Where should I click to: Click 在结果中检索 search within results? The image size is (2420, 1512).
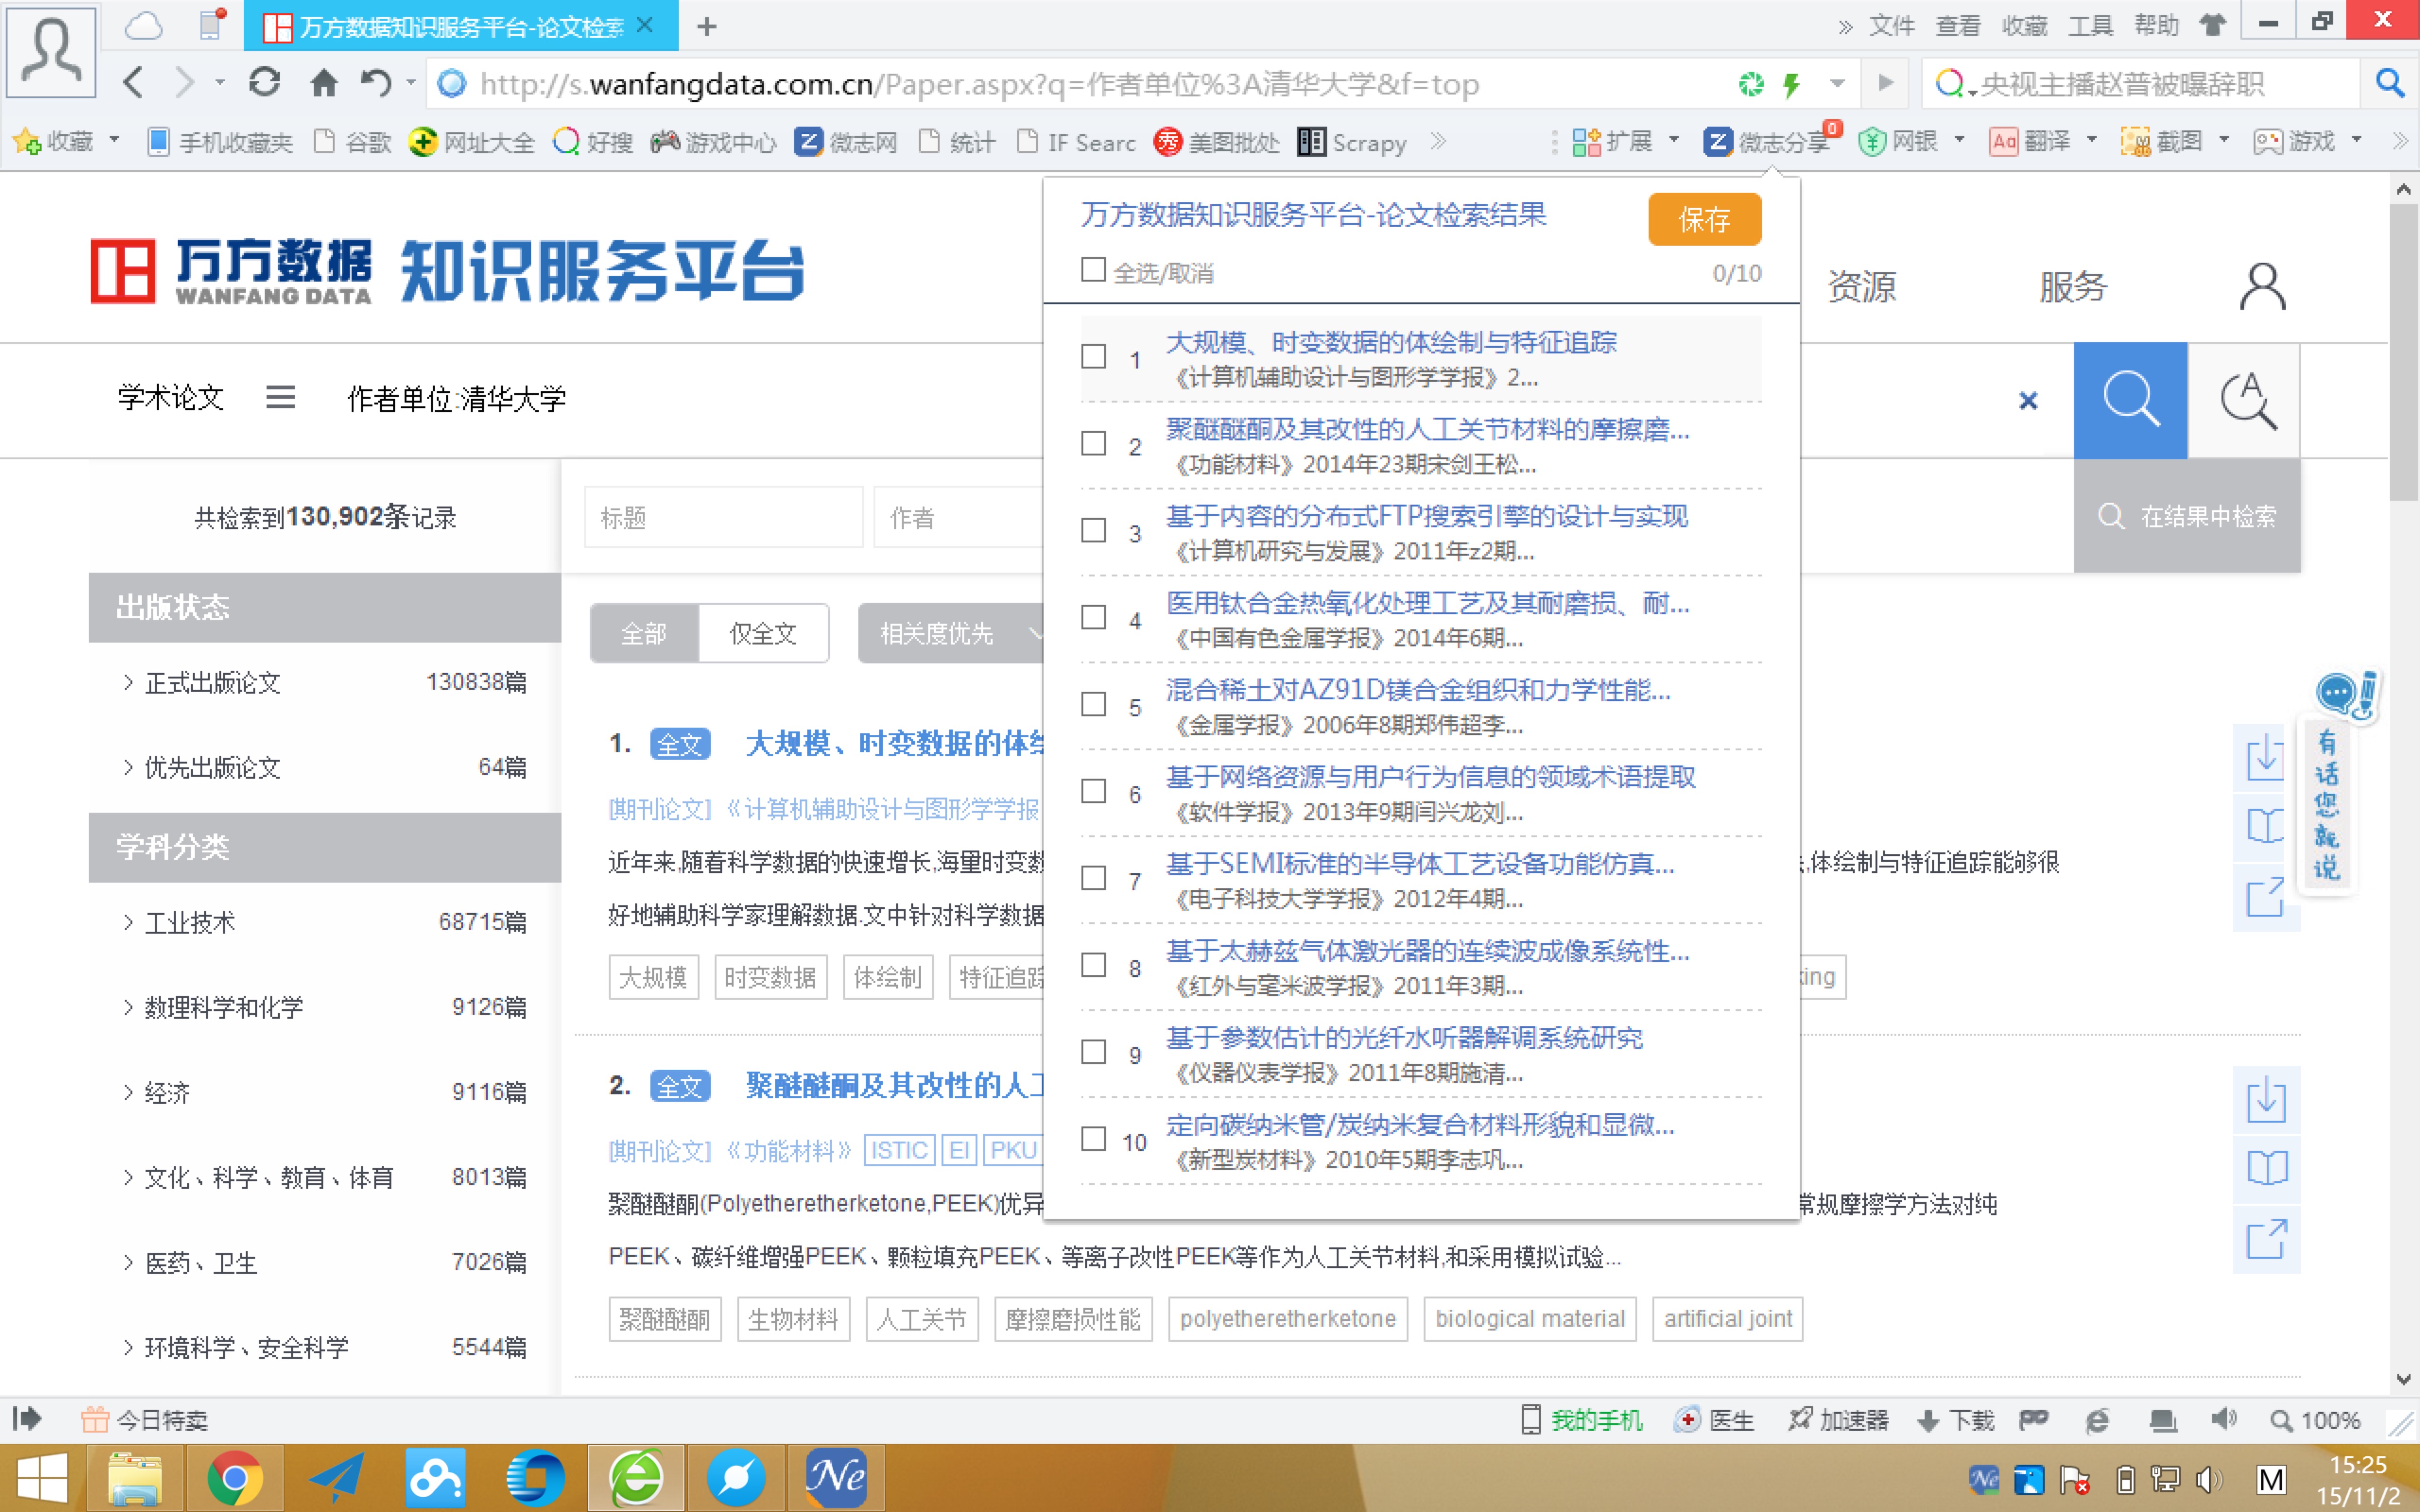pyautogui.click(x=2186, y=516)
